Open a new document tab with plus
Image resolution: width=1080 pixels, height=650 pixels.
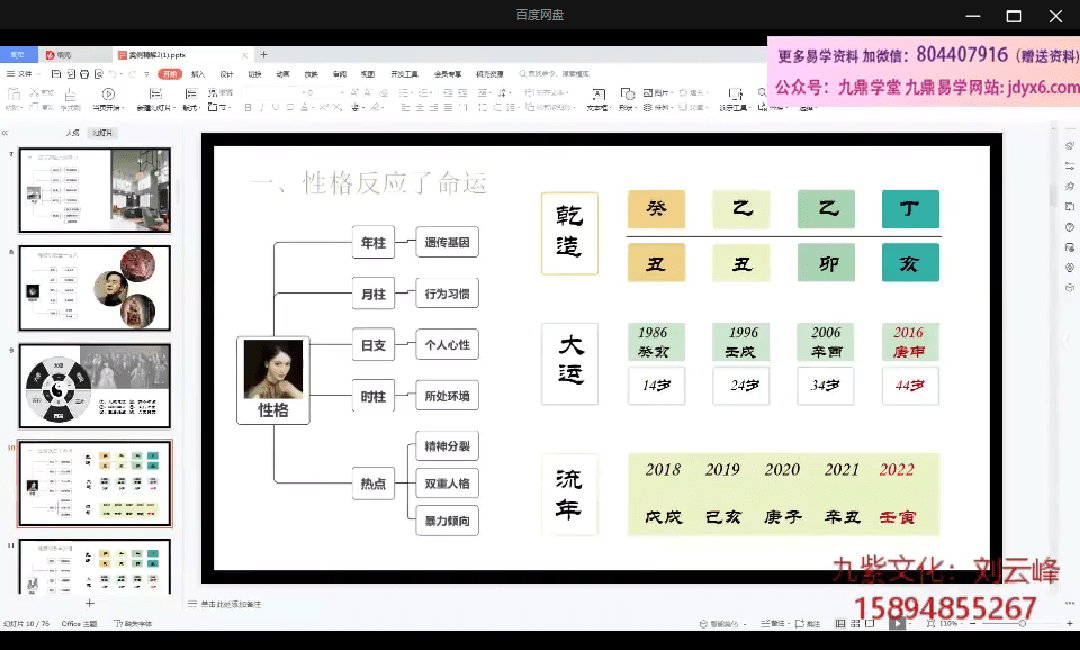(264, 55)
